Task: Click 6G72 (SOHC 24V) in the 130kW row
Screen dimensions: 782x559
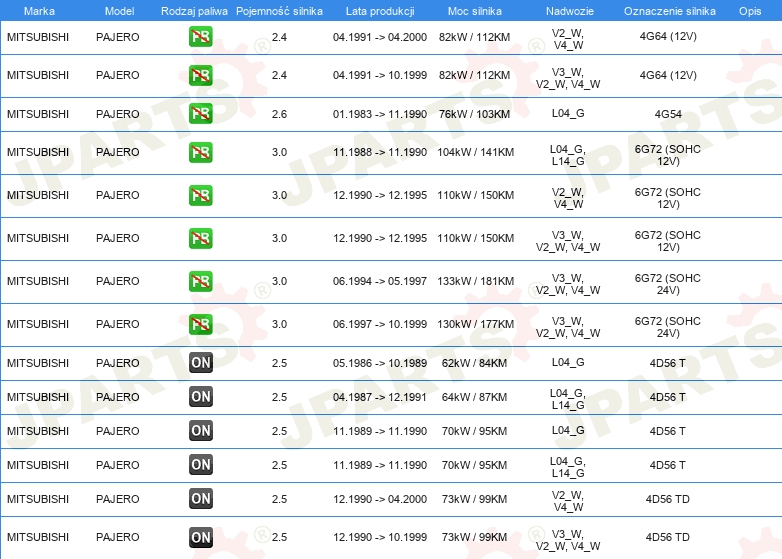Action: click(x=667, y=327)
